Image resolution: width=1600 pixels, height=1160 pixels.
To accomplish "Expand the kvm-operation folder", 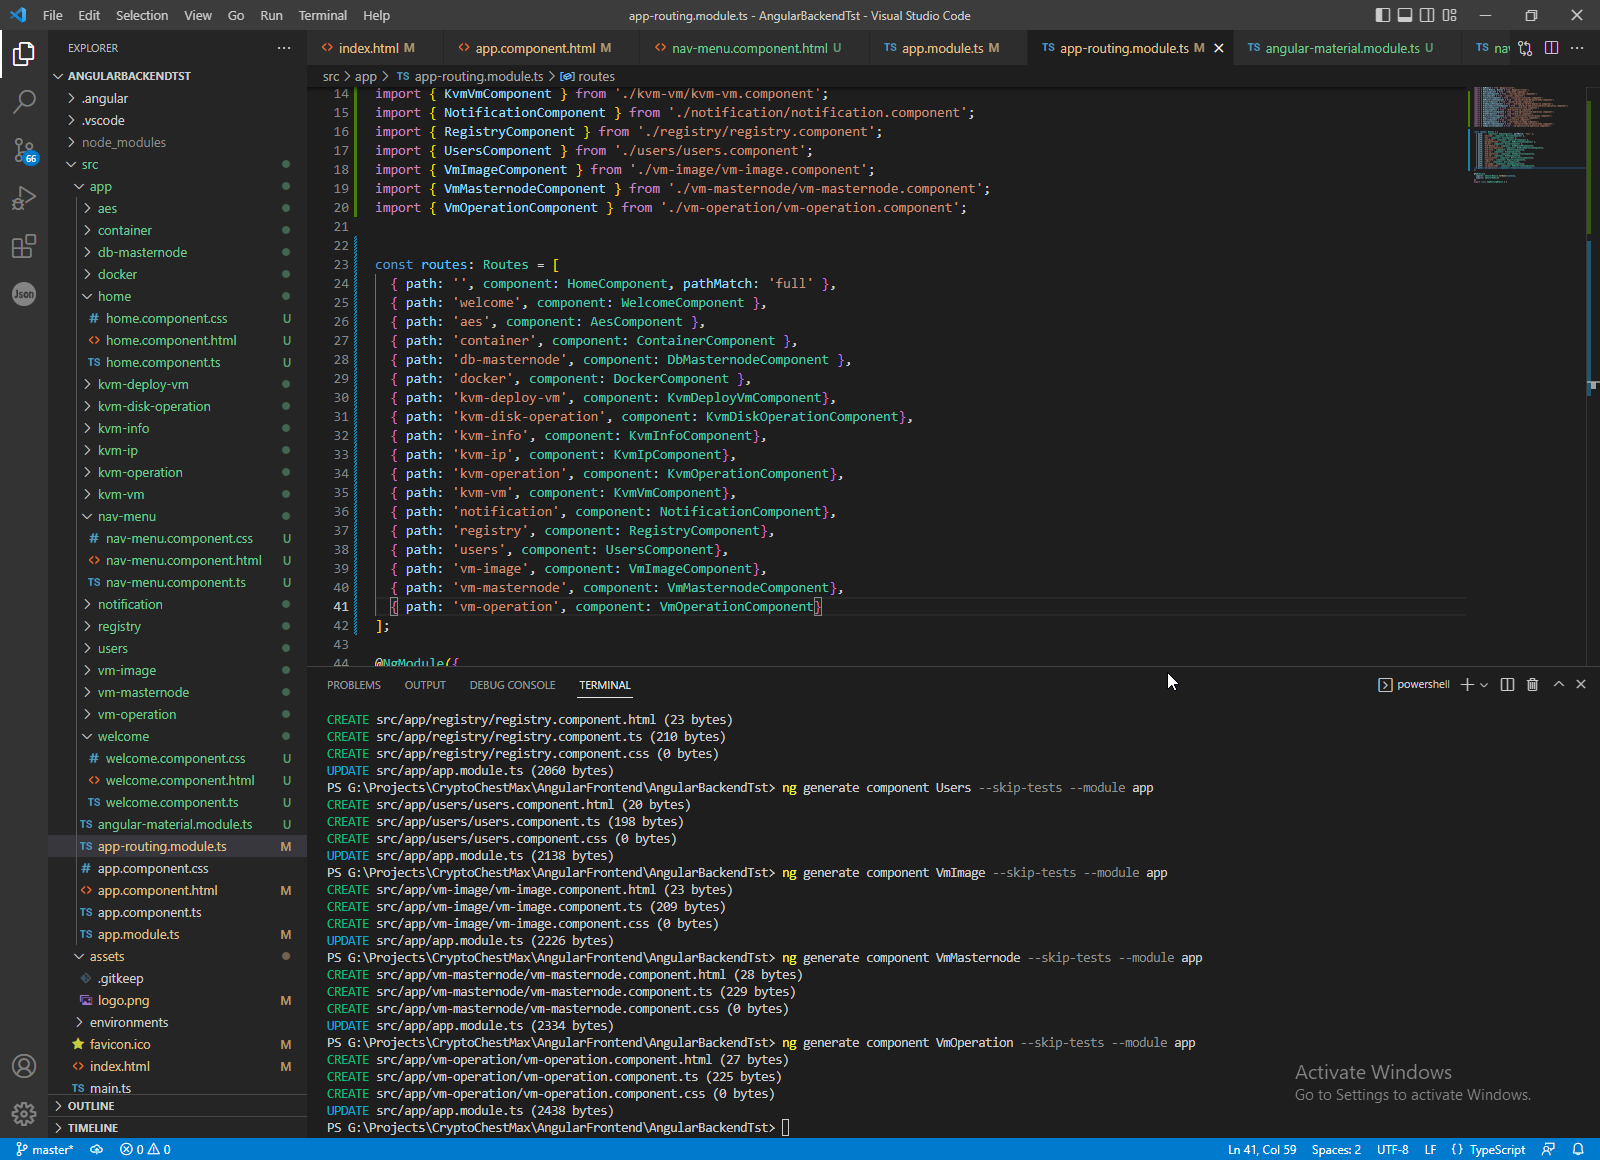I will coord(140,473).
